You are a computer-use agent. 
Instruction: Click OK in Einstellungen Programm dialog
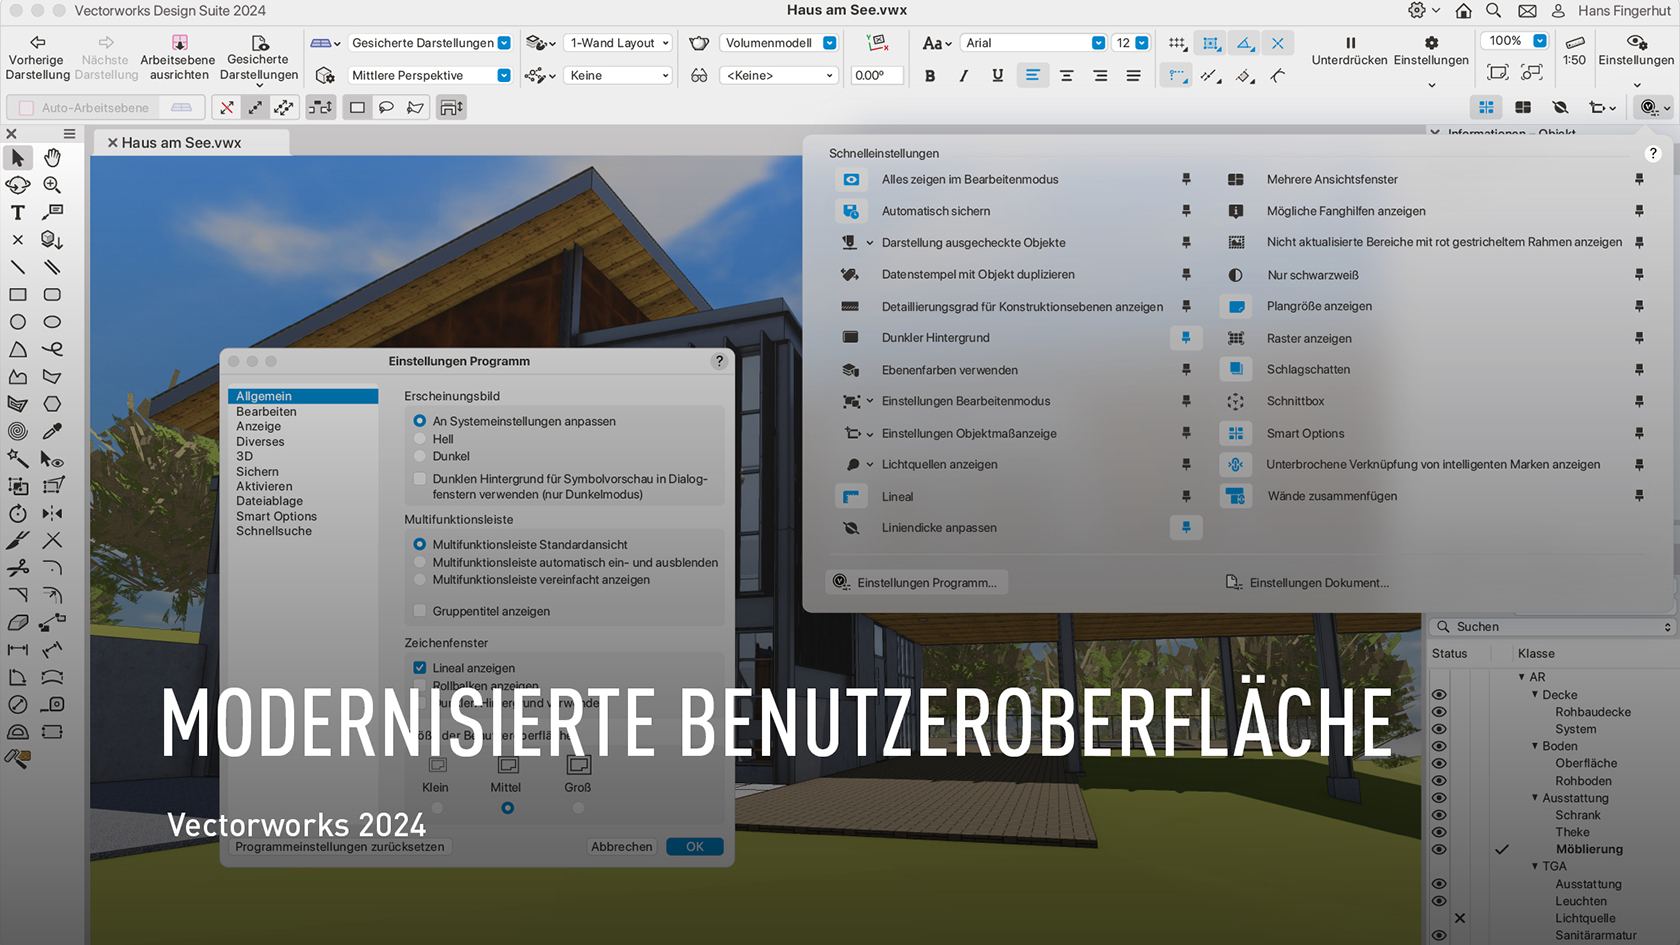[695, 847]
